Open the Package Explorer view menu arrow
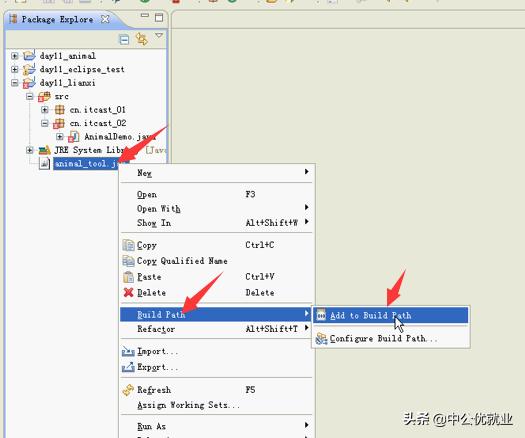Image resolution: width=525 pixels, height=438 pixels. click(x=159, y=35)
